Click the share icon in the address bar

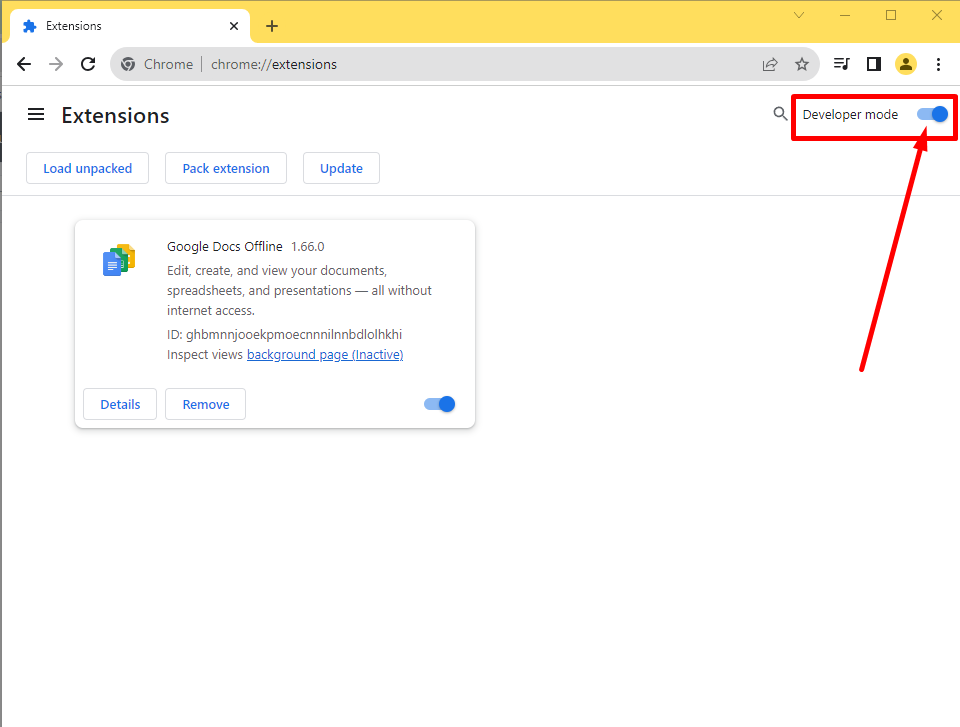[770, 64]
